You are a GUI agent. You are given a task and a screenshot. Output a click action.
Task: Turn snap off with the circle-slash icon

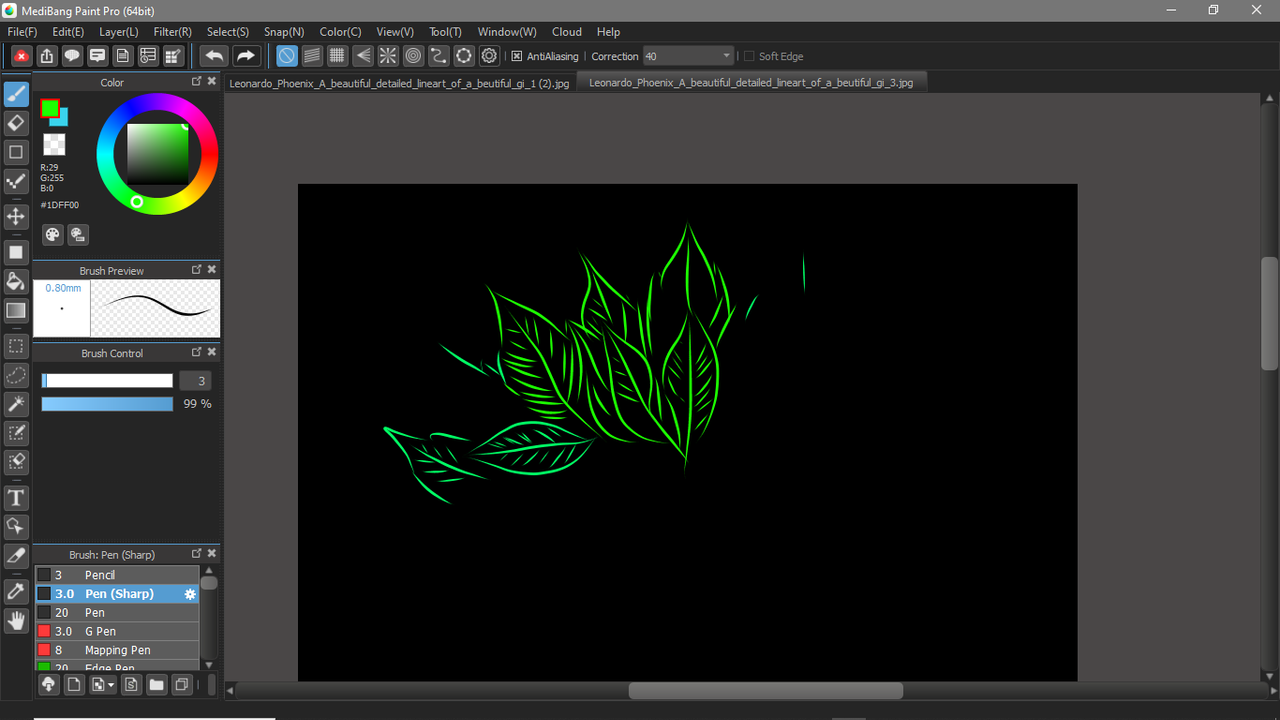click(287, 56)
